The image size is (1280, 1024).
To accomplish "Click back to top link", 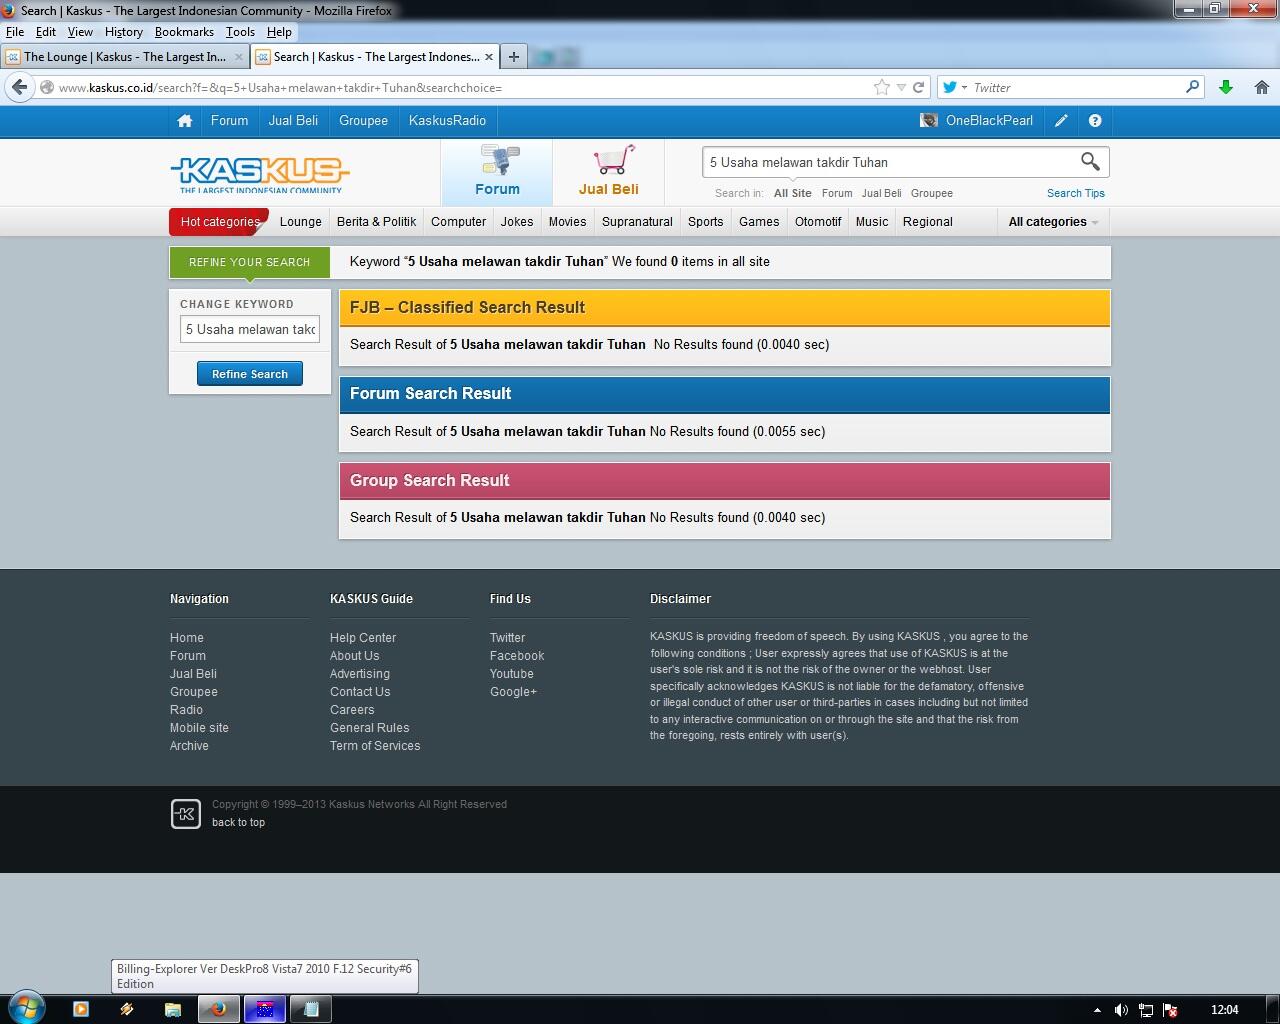I will pos(238,822).
